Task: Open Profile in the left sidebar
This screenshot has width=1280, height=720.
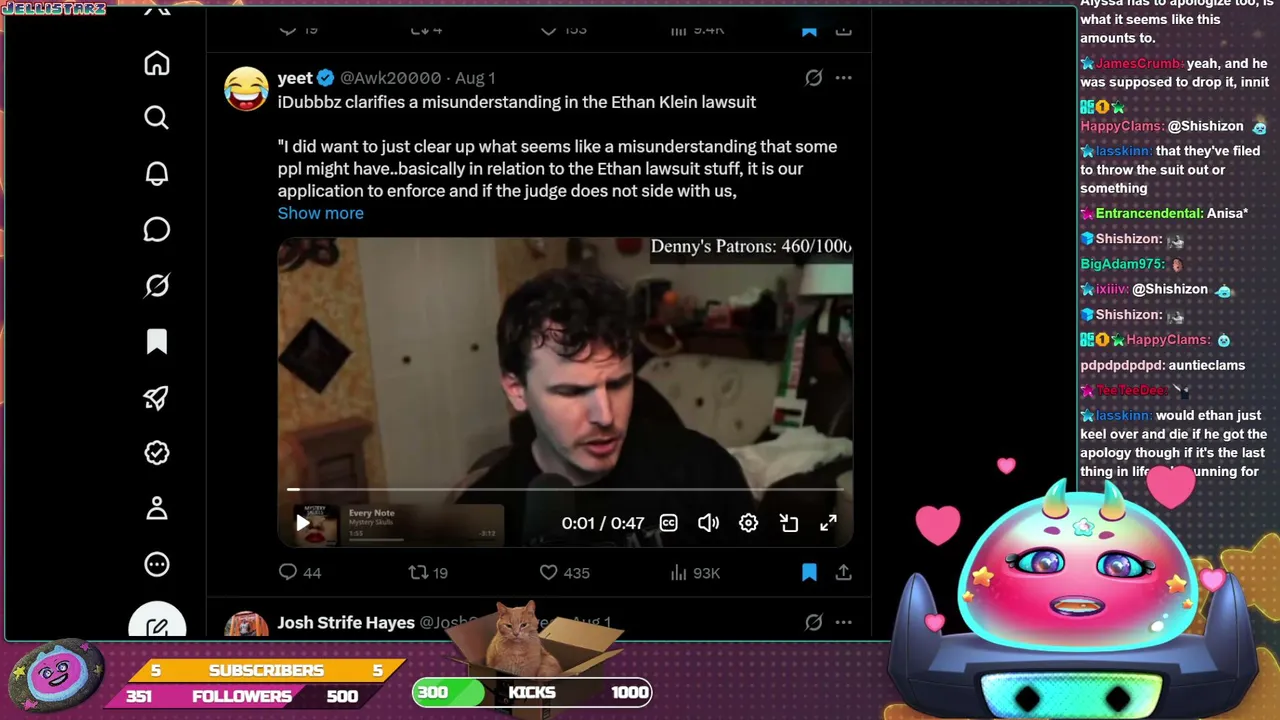Action: point(157,509)
